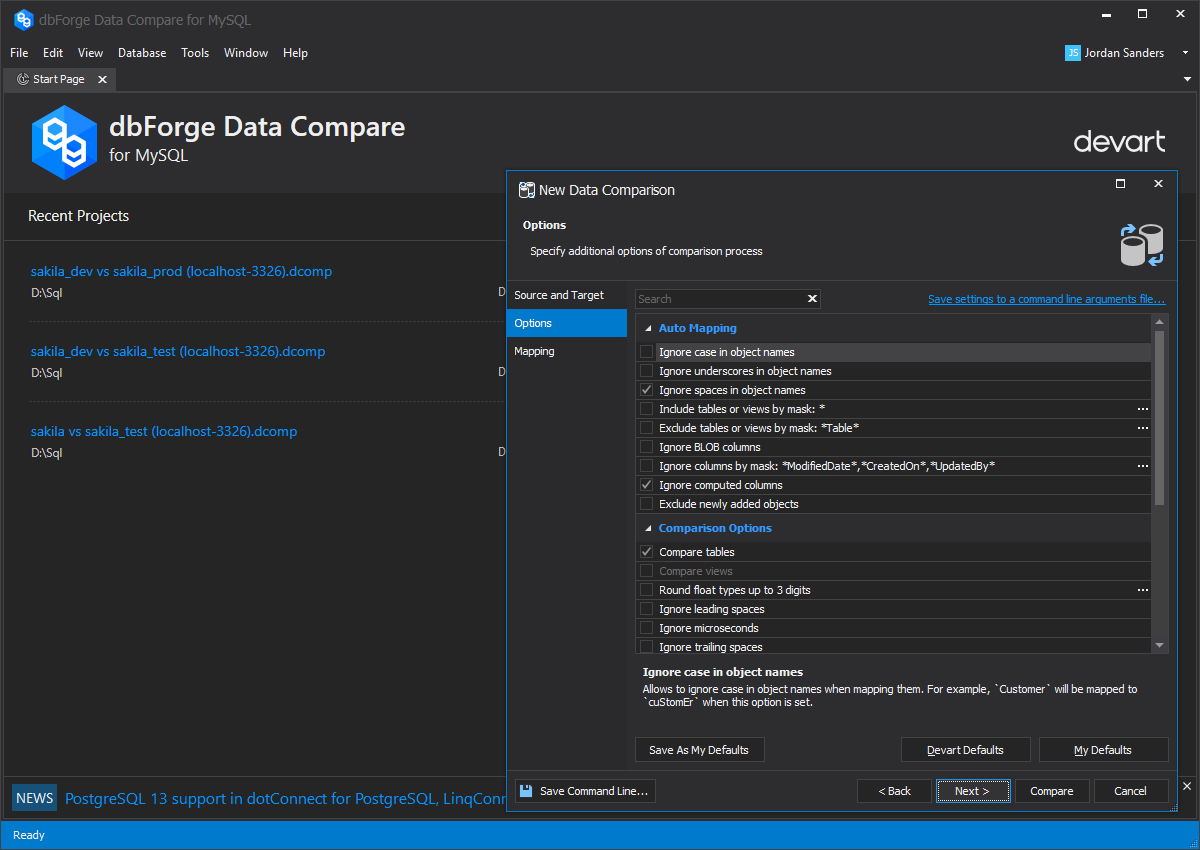Open the Window menu
Image resolution: width=1200 pixels, height=850 pixels.
pos(246,53)
